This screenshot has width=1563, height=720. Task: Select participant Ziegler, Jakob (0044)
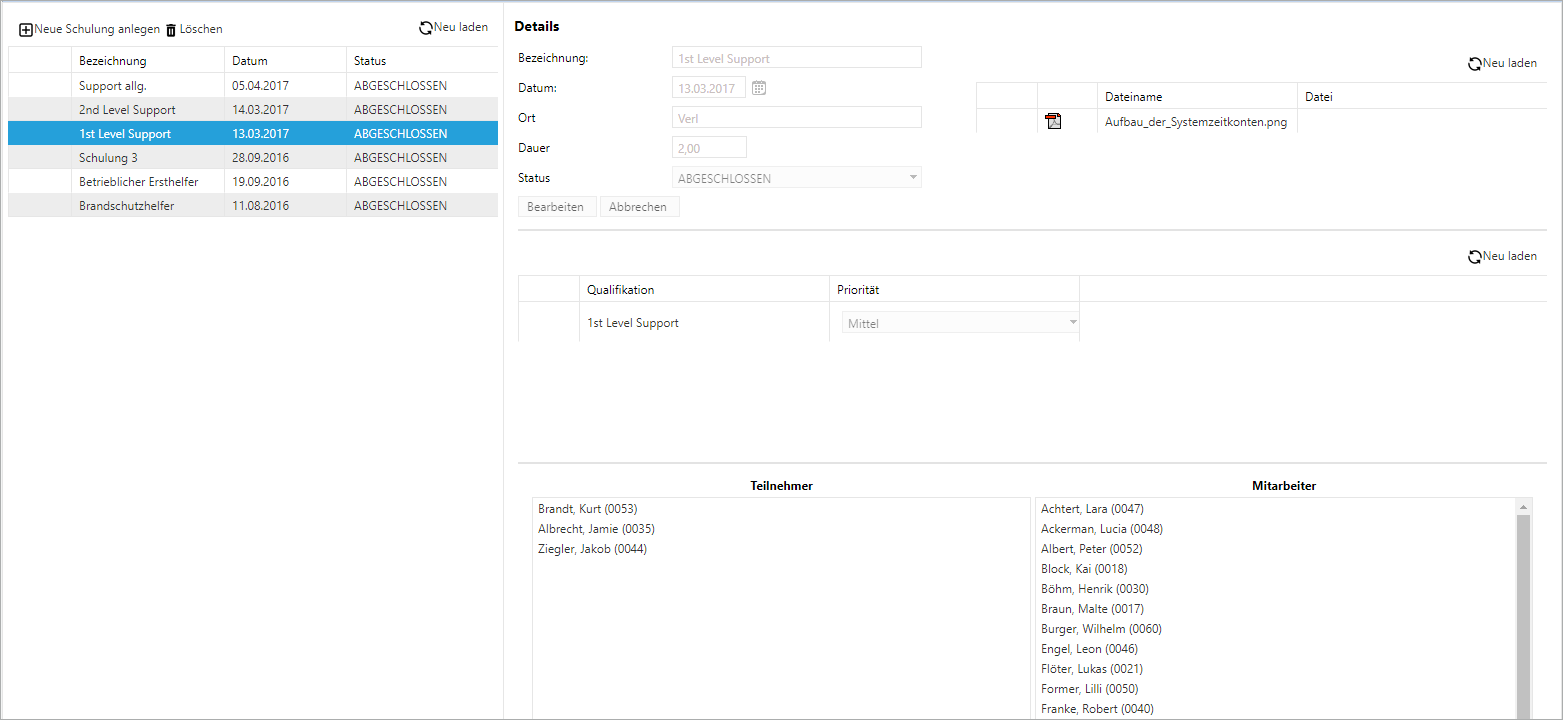click(x=592, y=549)
